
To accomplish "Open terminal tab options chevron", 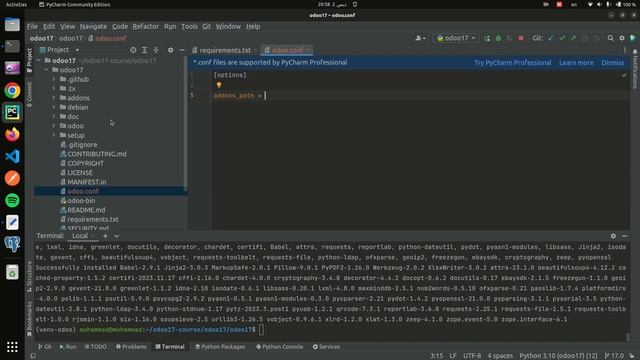I will point(117,236).
